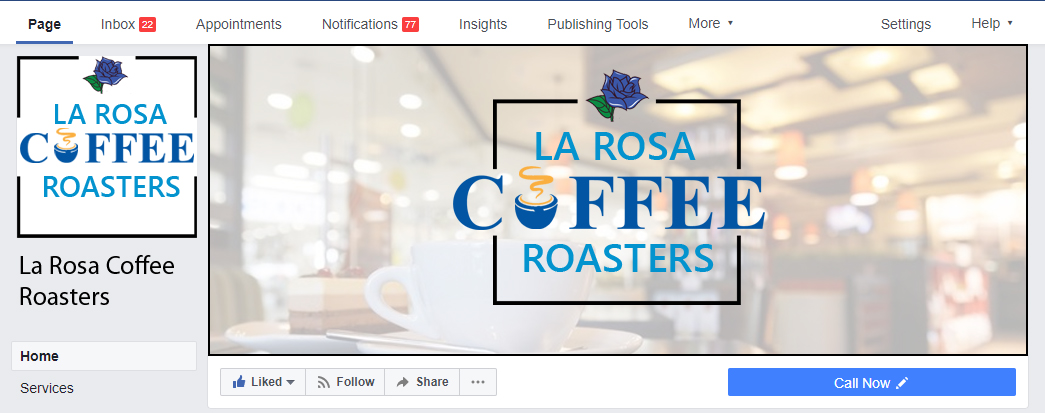Viewport: 1045px width, 413px height.
Task: Expand the Liked dropdown arrow
Action: 290,382
